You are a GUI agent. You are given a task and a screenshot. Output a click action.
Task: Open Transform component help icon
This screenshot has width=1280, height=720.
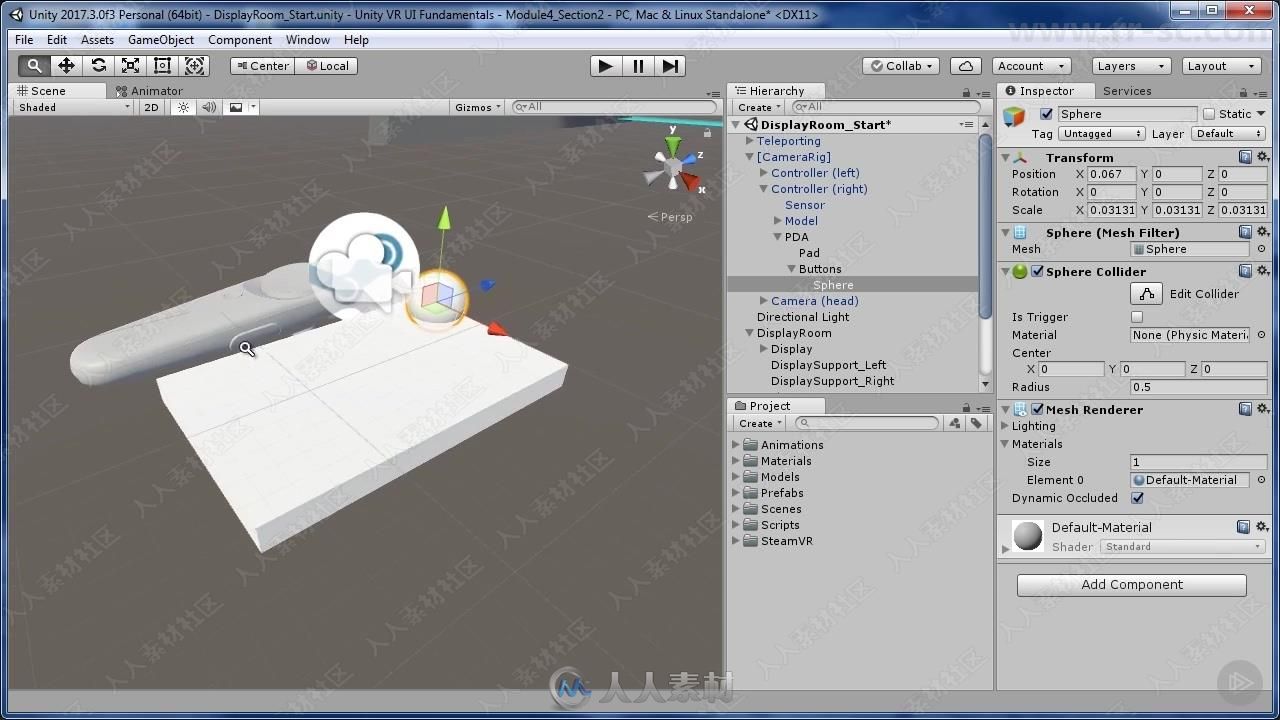[x=1245, y=157]
